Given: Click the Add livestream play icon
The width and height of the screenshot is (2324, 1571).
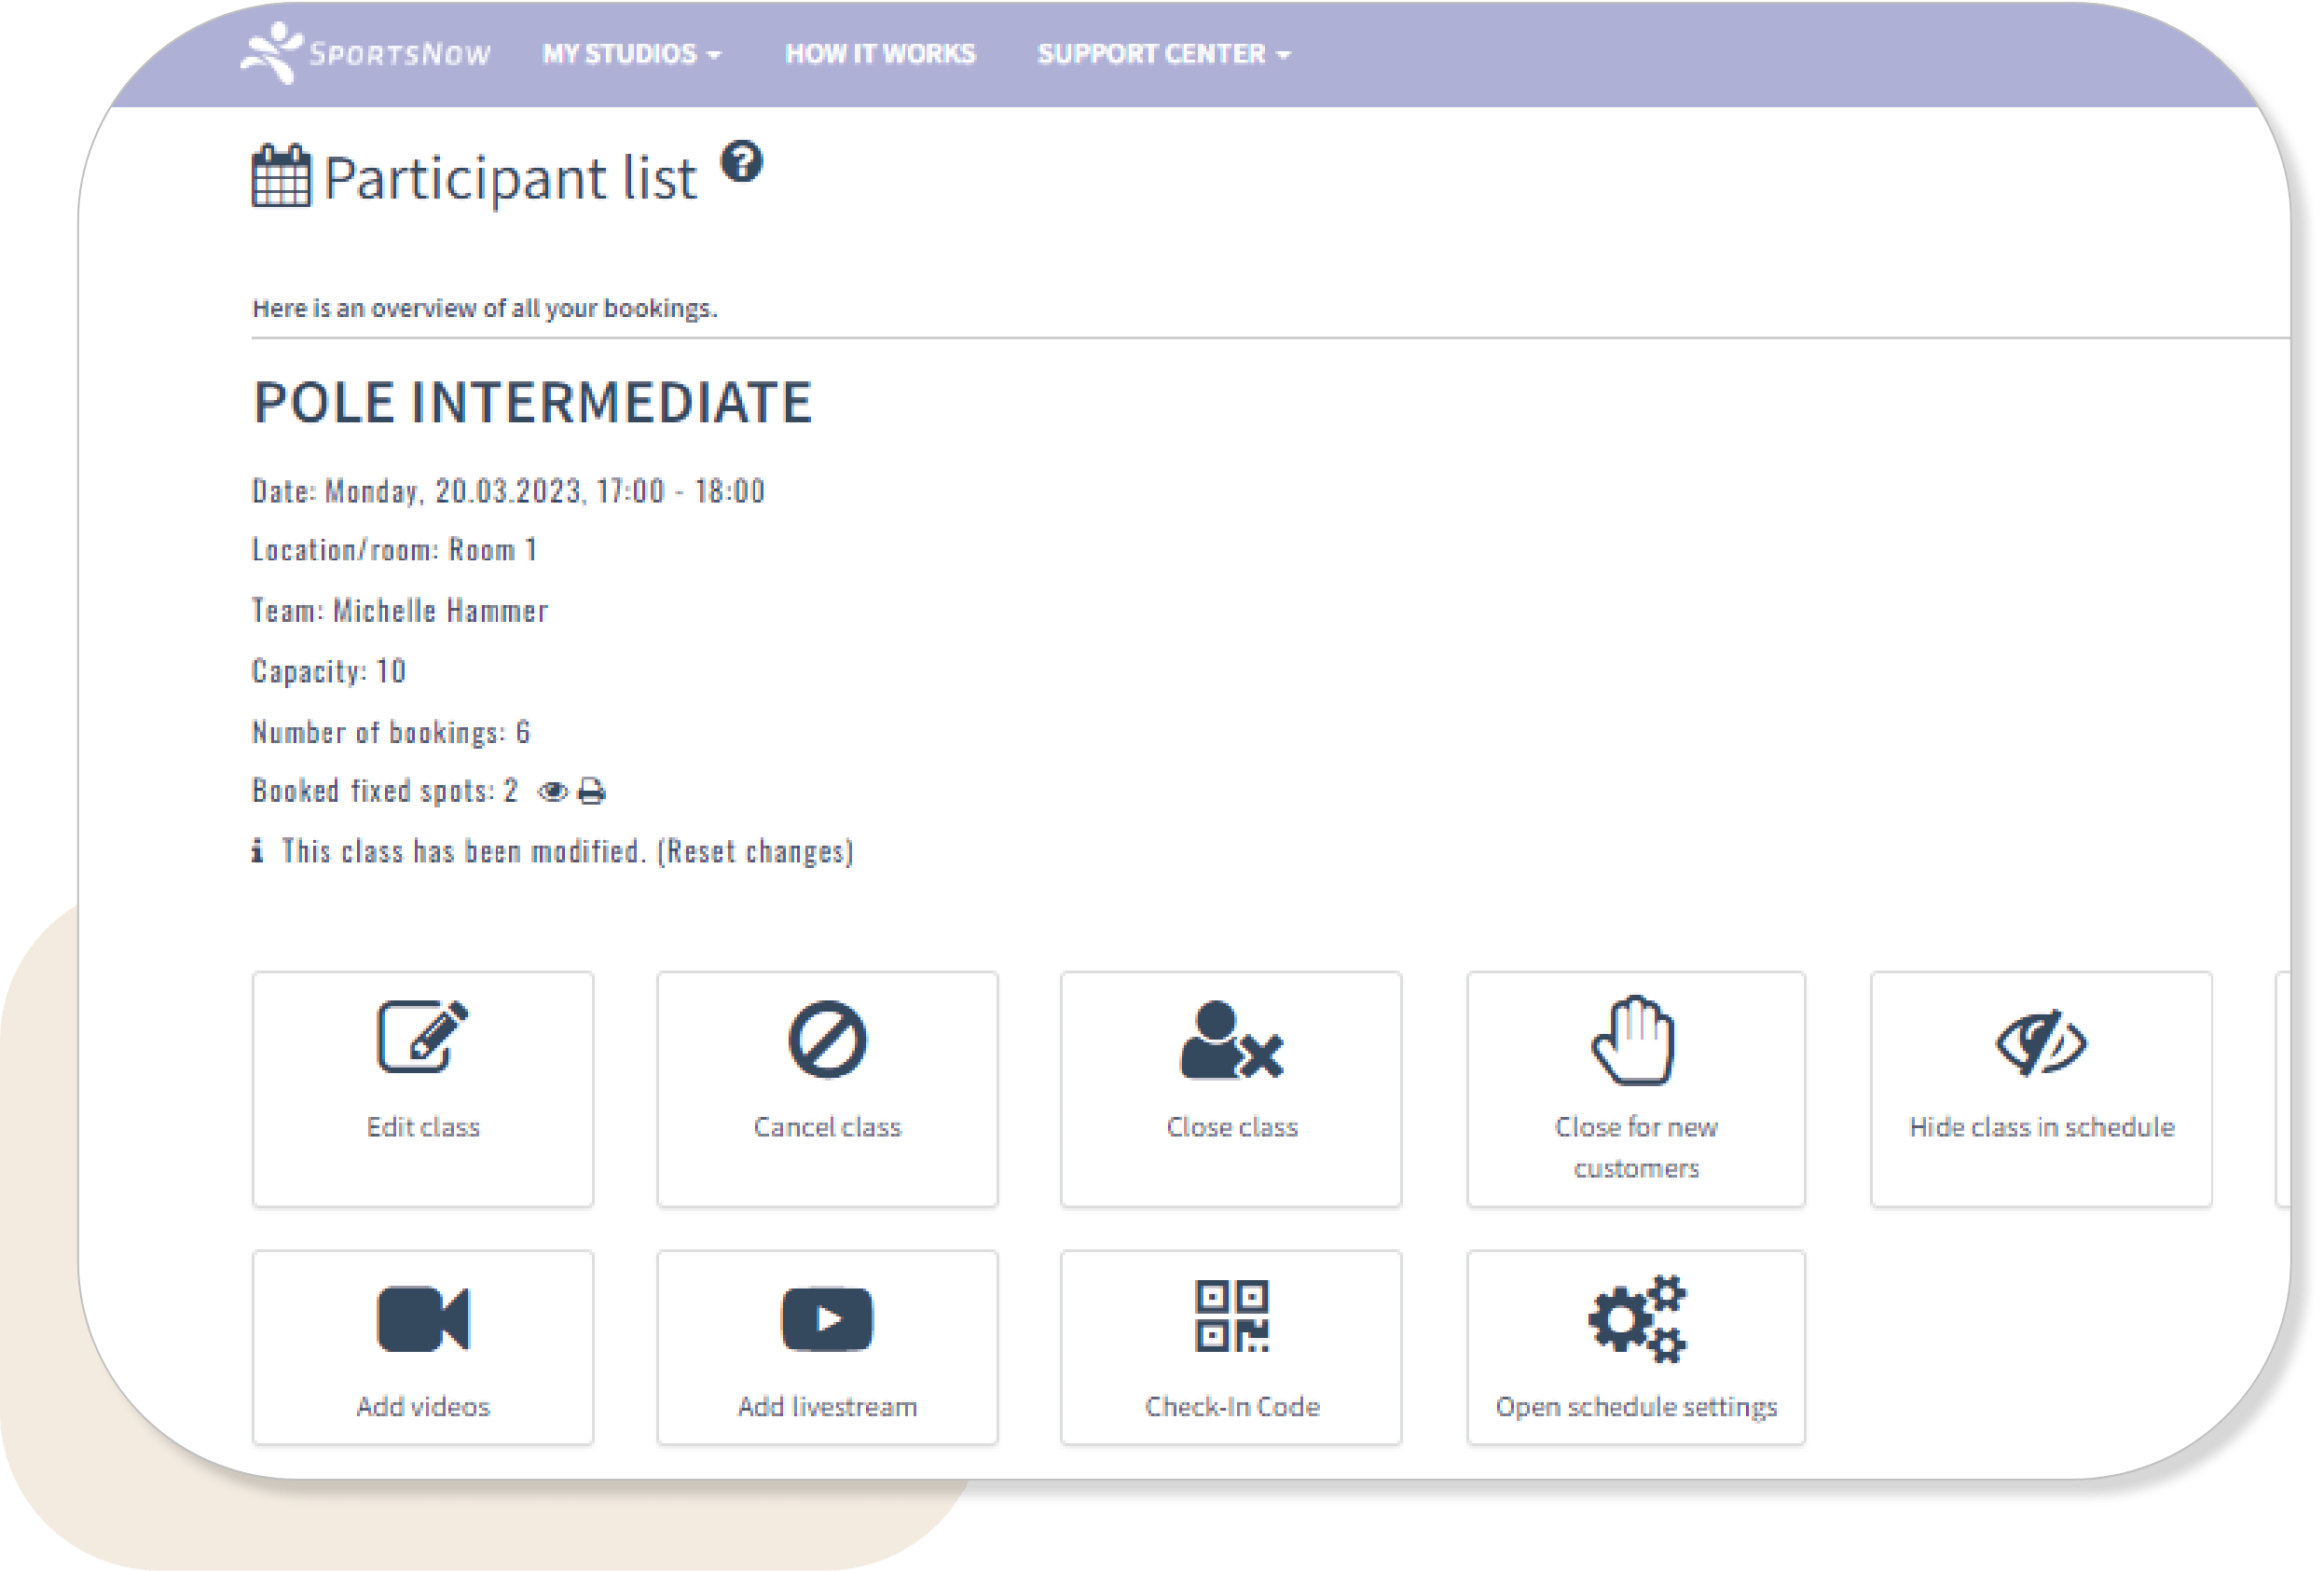Looking at the screenshot, I should (827, 1319).
